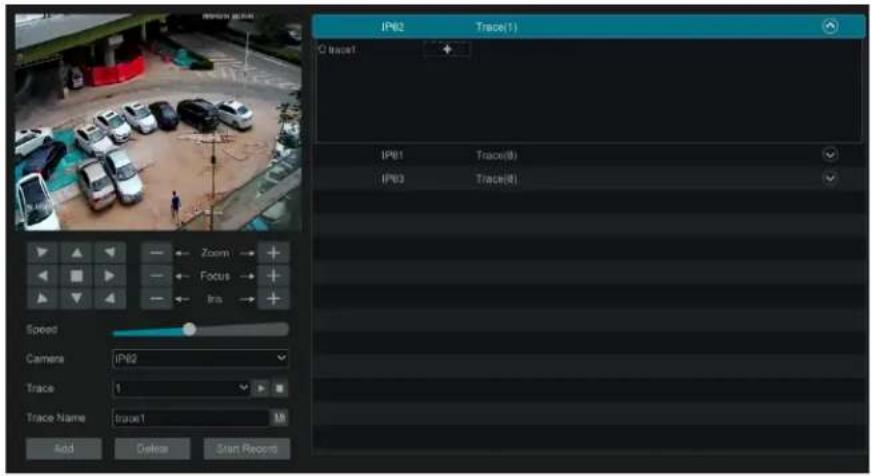The image size is (871, 476).
Task: Expand the IP03 trace row
Action: [x=830, y=178]
